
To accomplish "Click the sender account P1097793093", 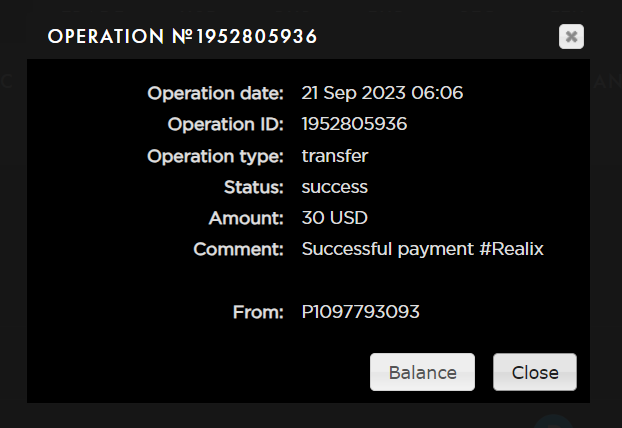I will point(360,312).
